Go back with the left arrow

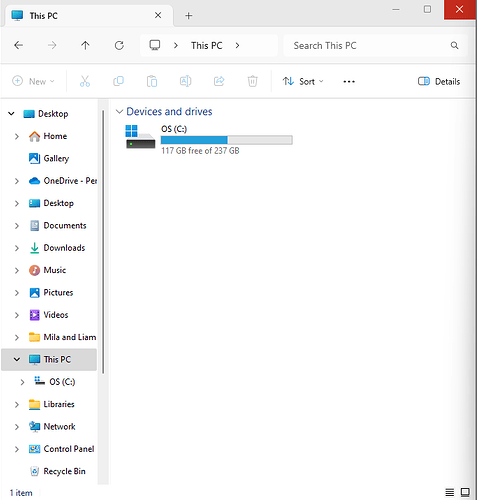click(x=19, y=45)
